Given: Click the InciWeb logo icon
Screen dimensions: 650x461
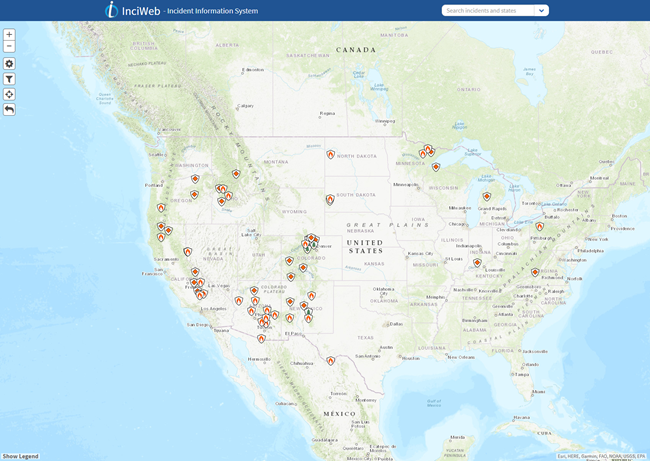Looking at the screenshot, I should (112, 10).
